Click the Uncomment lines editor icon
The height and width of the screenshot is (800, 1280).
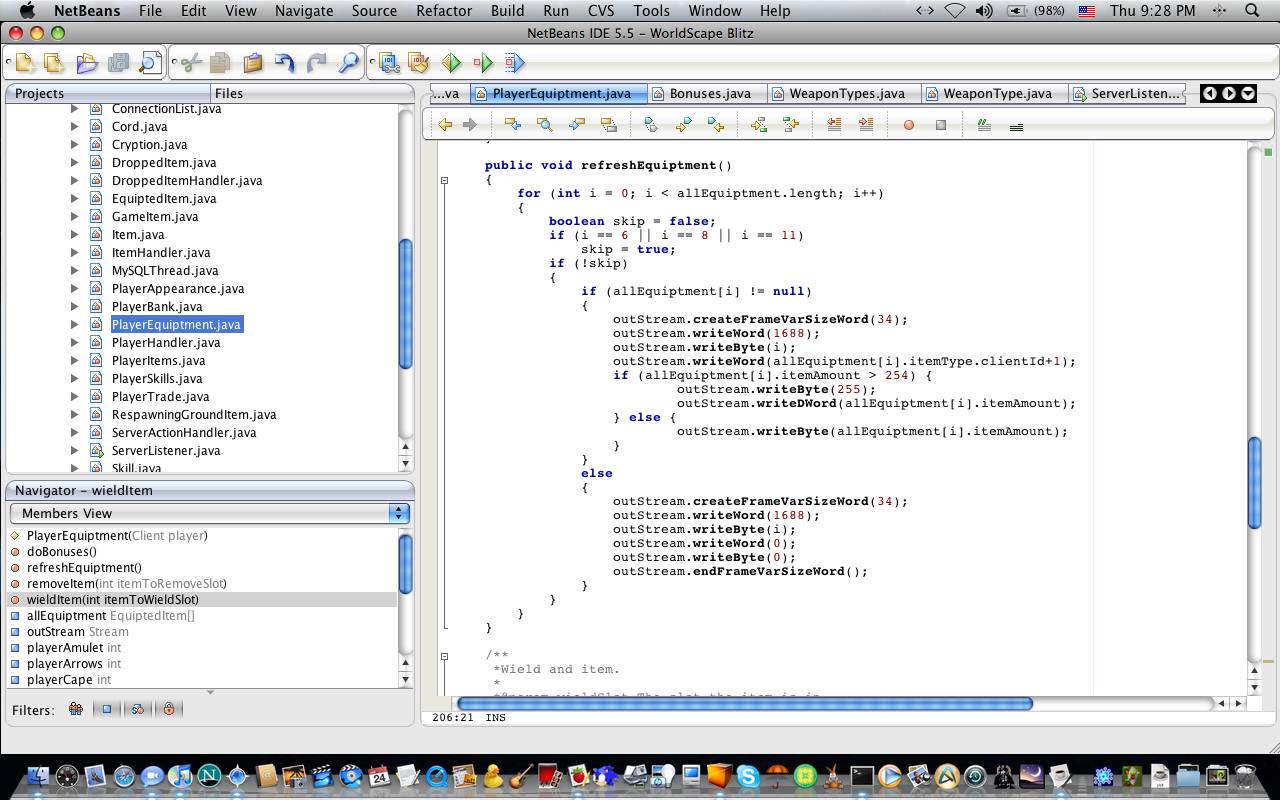(x=1016, y=126)
